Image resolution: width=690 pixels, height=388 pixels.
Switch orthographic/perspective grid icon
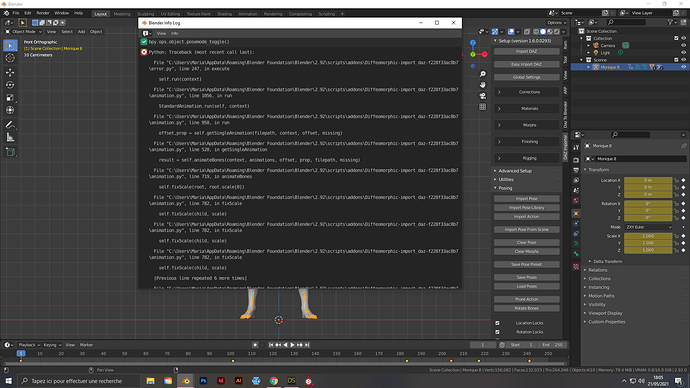click(x=483, y=107)
